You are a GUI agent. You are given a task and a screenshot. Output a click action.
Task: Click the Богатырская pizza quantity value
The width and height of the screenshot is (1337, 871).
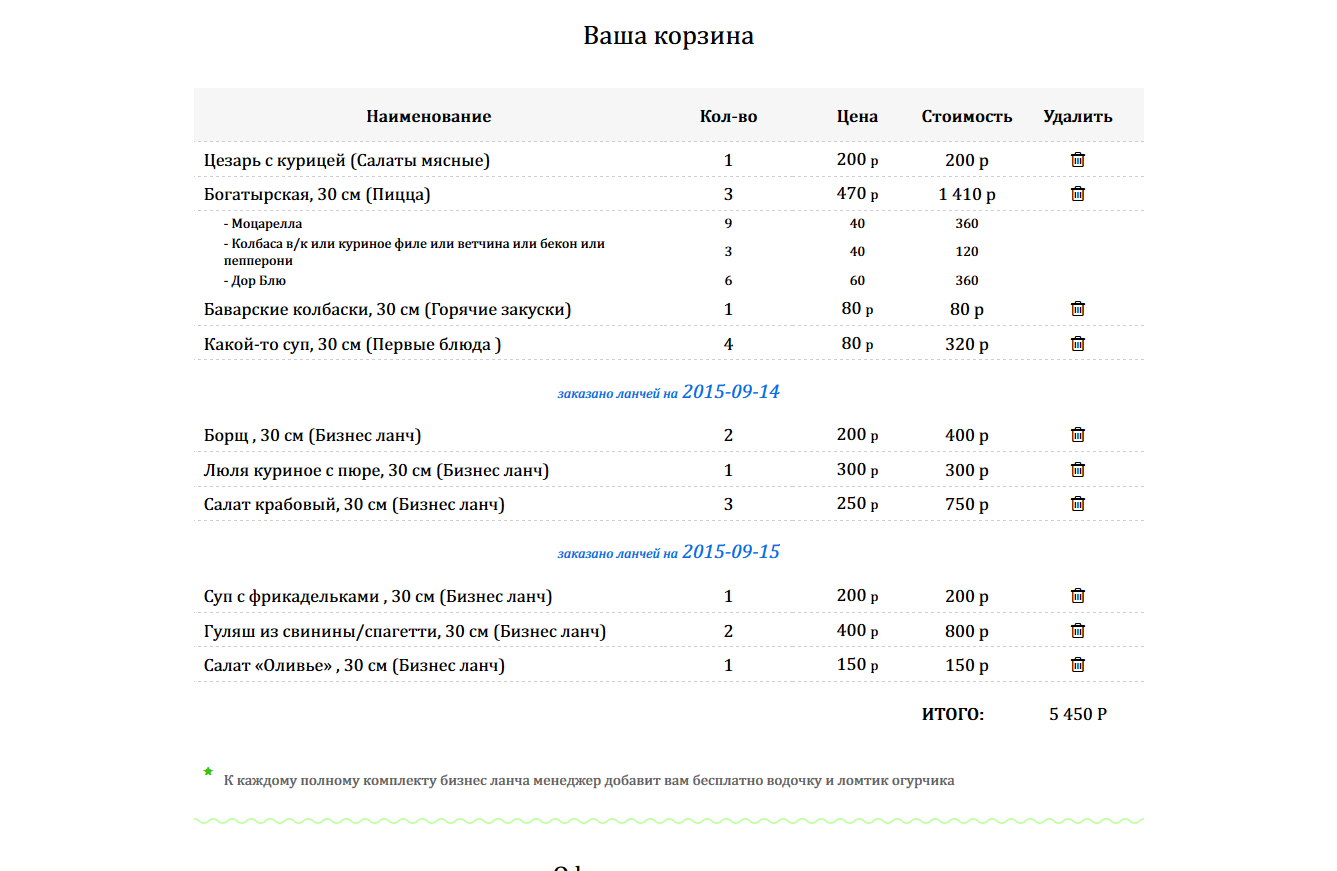[x=728, y=195]
